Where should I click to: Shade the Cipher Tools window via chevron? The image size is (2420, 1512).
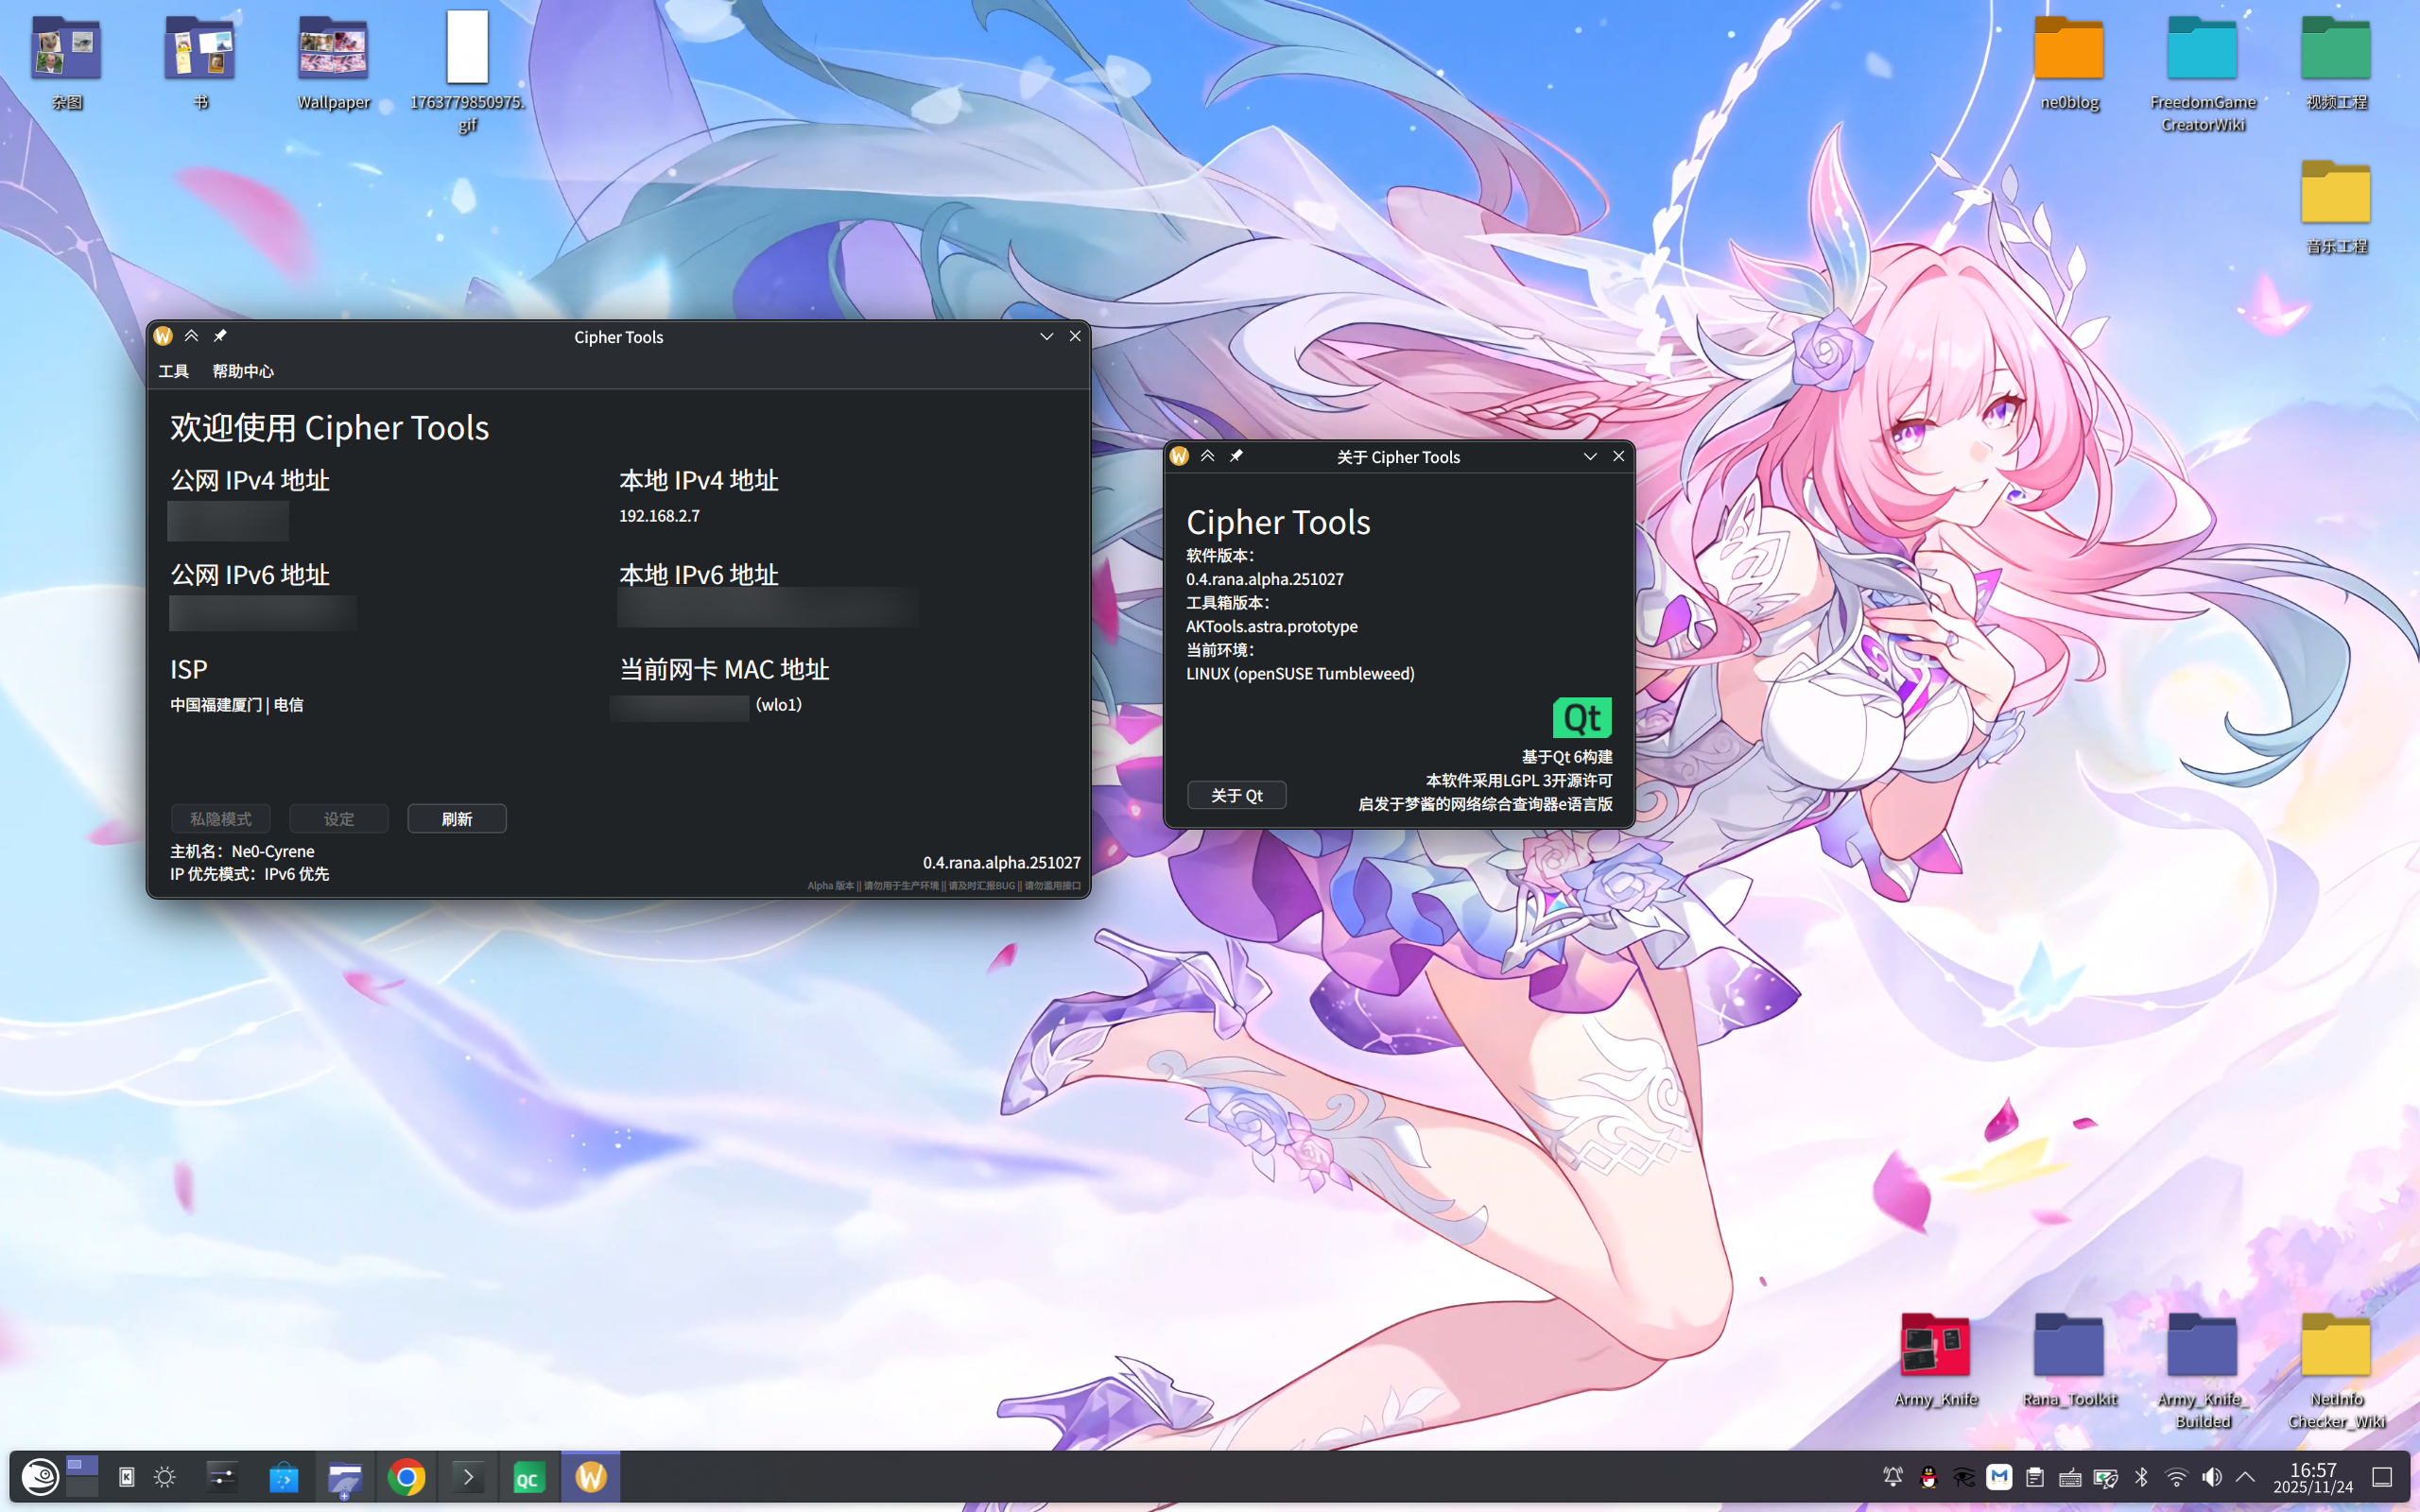[x=192, y=336]
